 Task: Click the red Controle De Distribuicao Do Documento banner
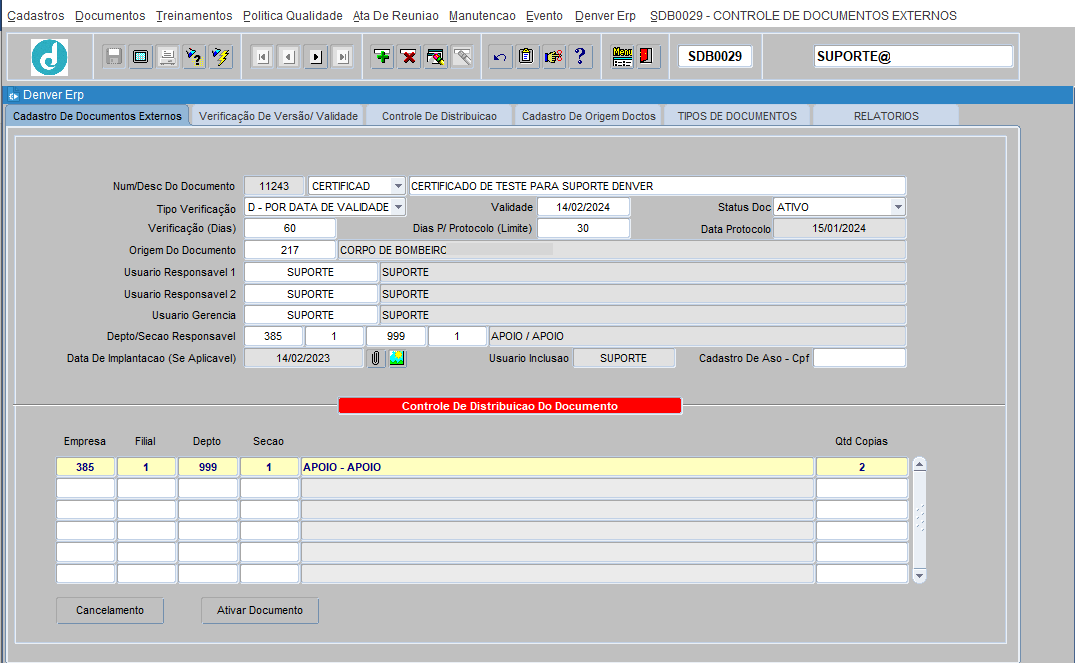510,406
